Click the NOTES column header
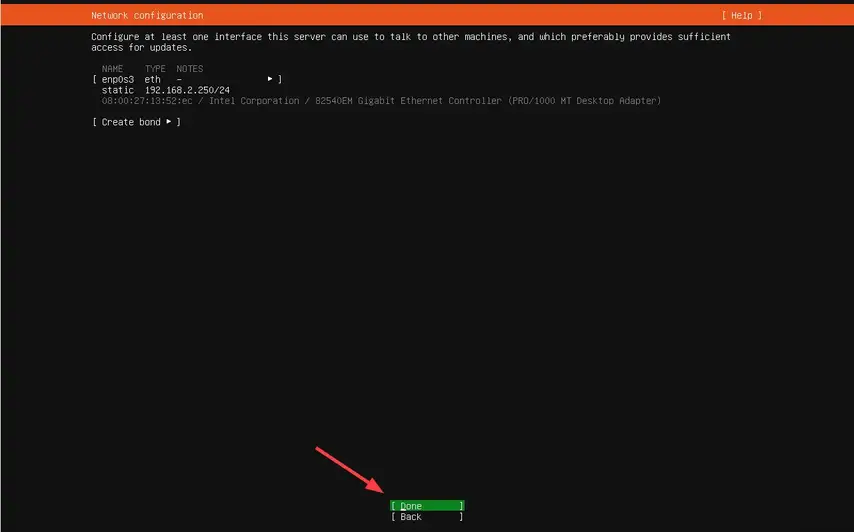Image resolution: width=854 pixels, height=532 pixels. coord(189,69)
